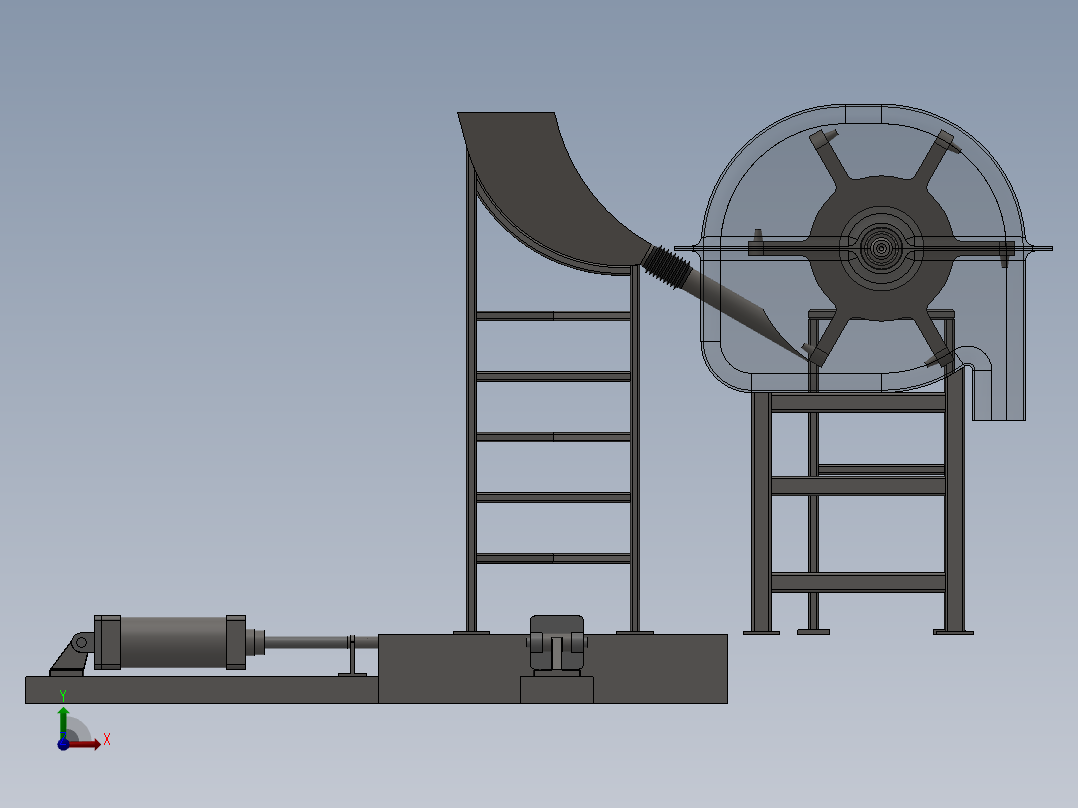
Task: Select the bottom rung of the ladder frame
Action: pyautogui.click(x=553, y=558)
